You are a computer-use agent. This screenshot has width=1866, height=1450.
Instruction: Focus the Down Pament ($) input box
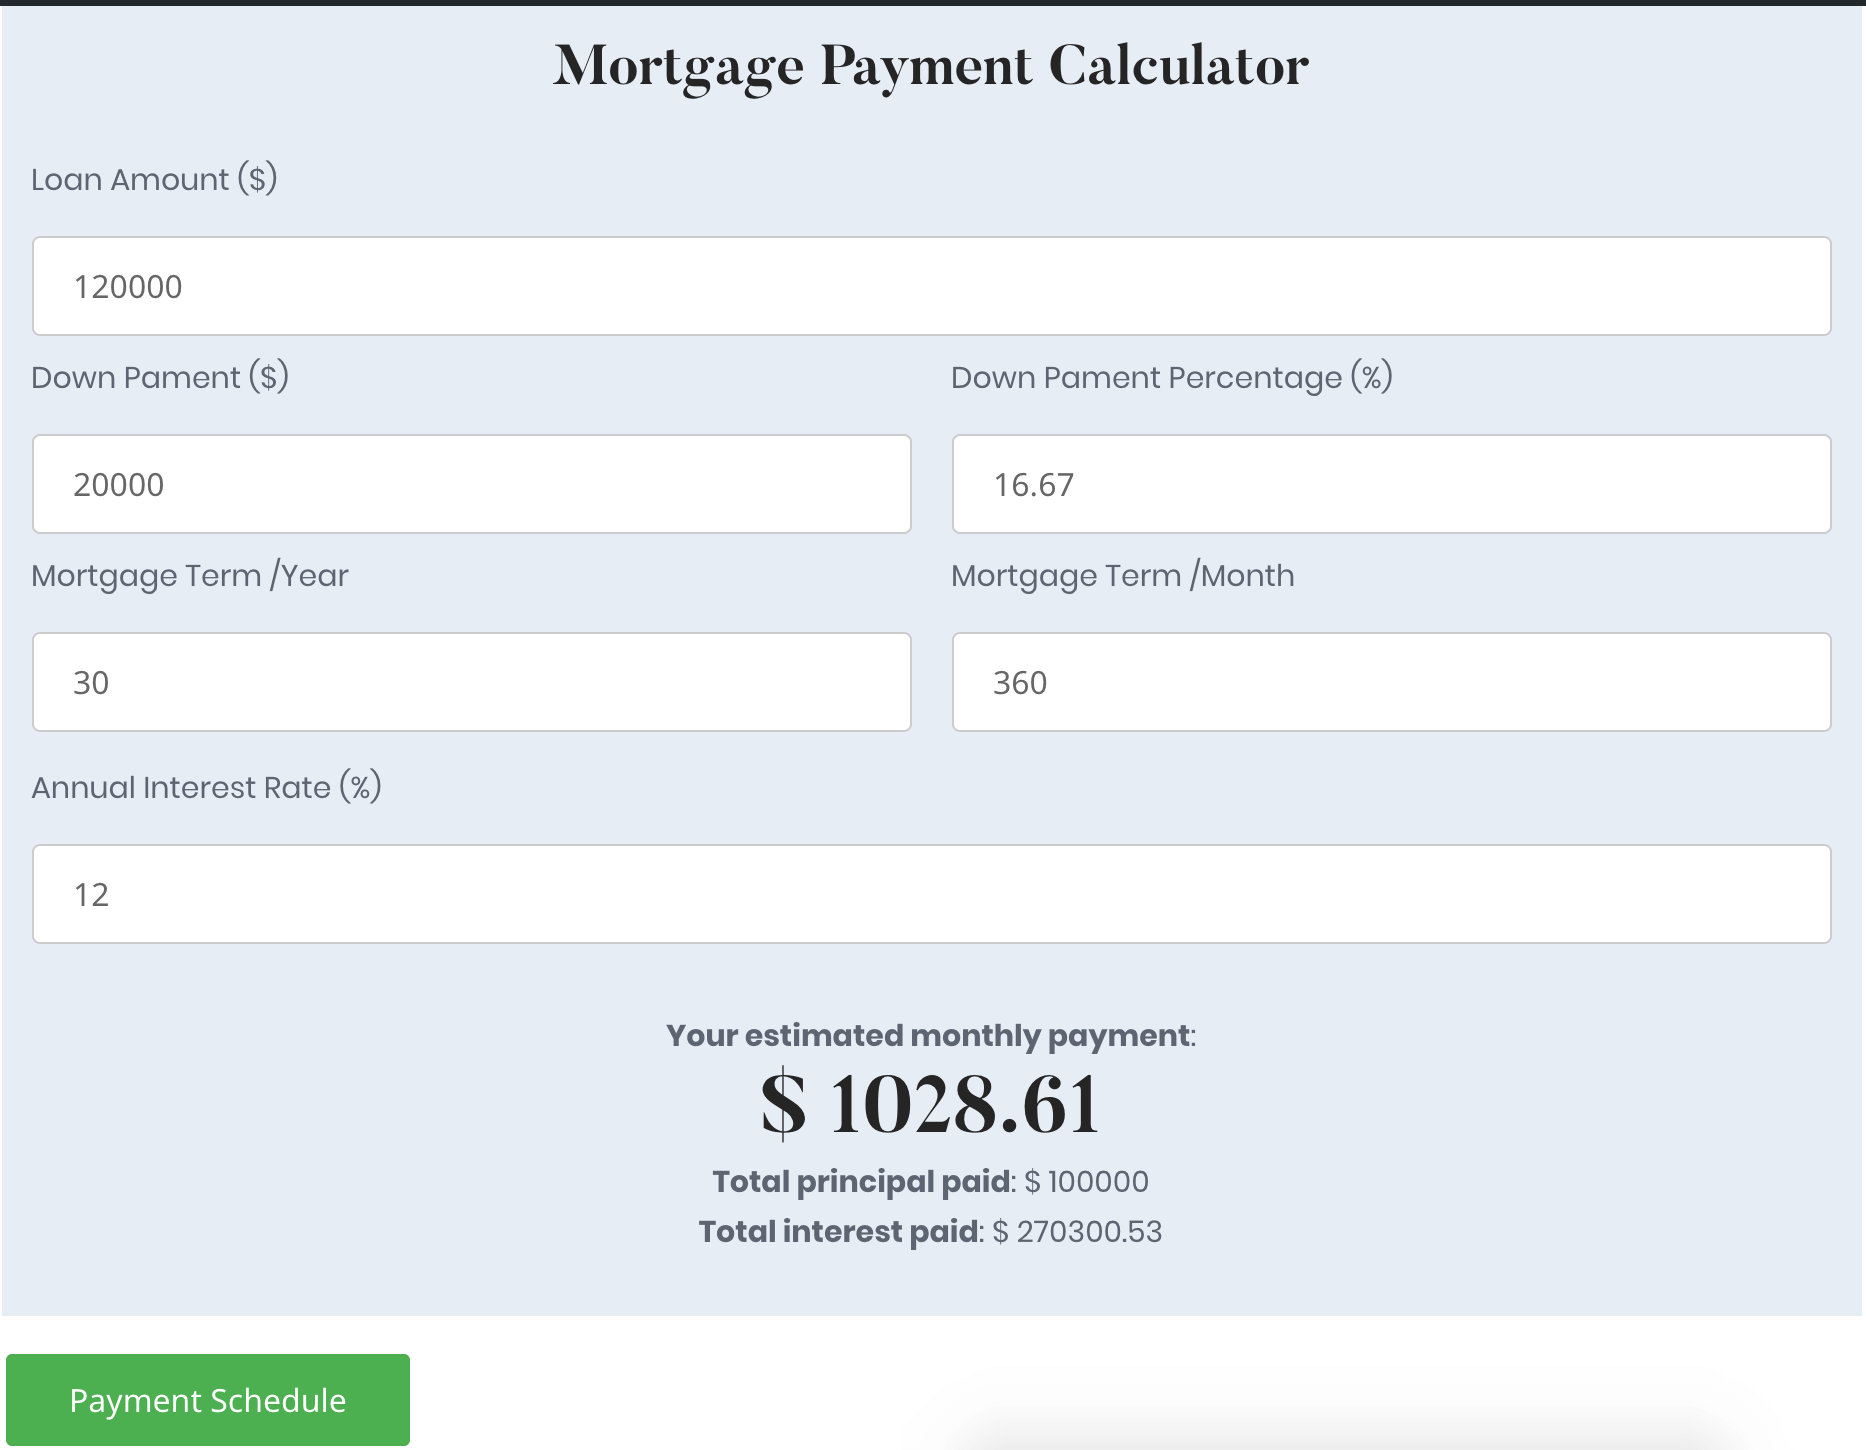pos(471,484)
